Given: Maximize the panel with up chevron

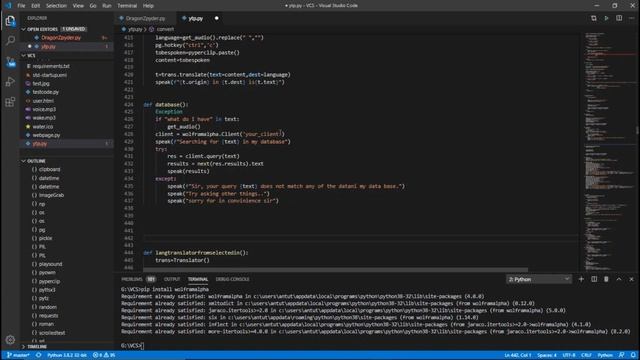Looking at the screenshot, I should tap(619, 279).
